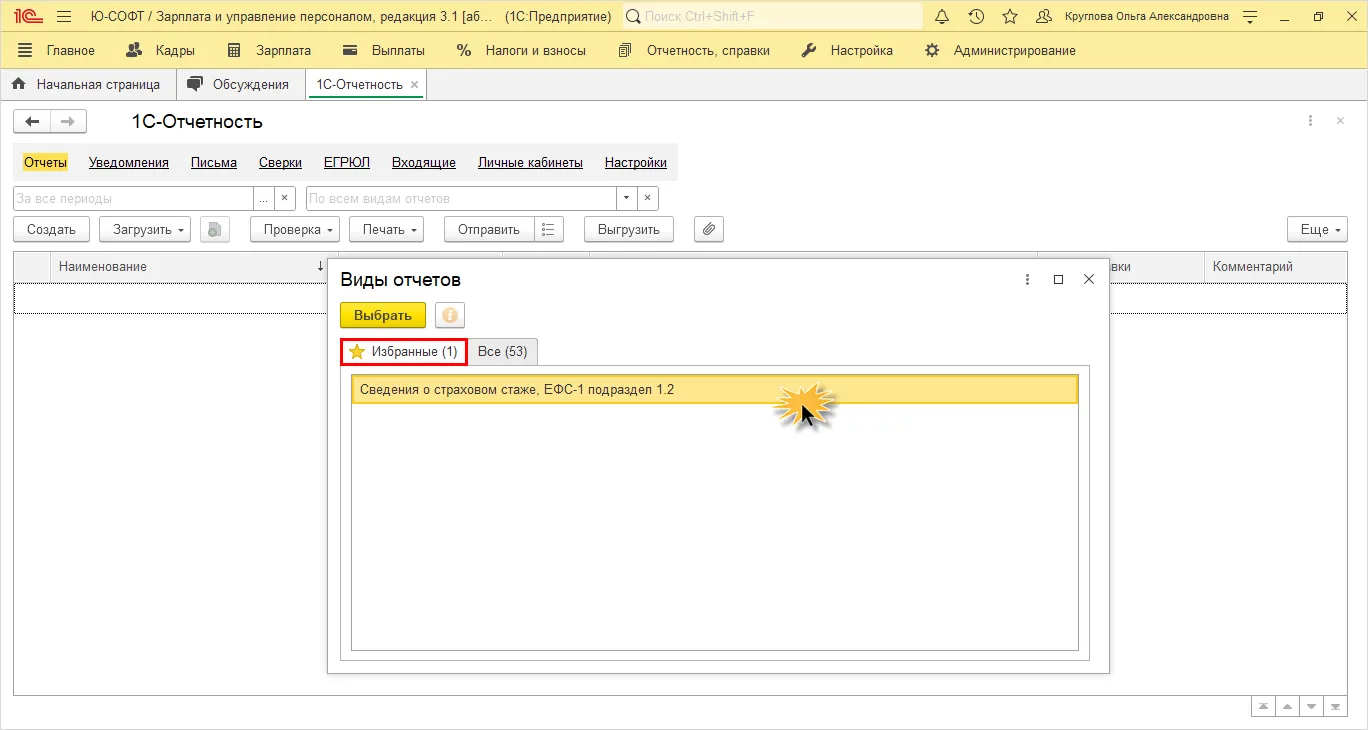This screenshot has width=1368, height=730.
Task: Open Отчетность, справки section
Action: tap(694, 50)
